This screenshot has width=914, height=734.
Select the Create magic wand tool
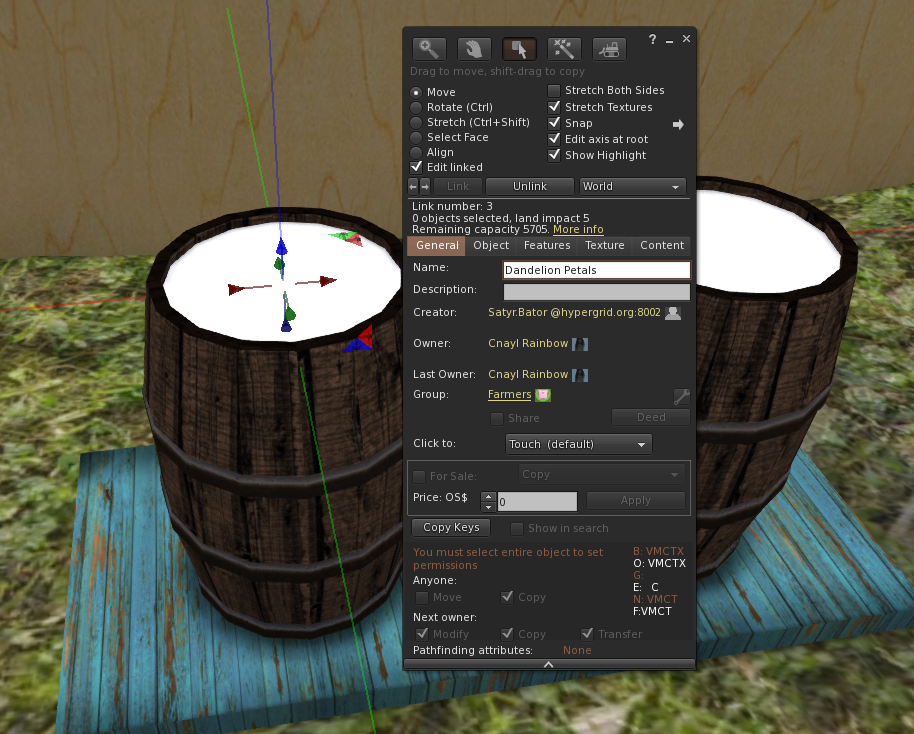click(x=564, y=49)
